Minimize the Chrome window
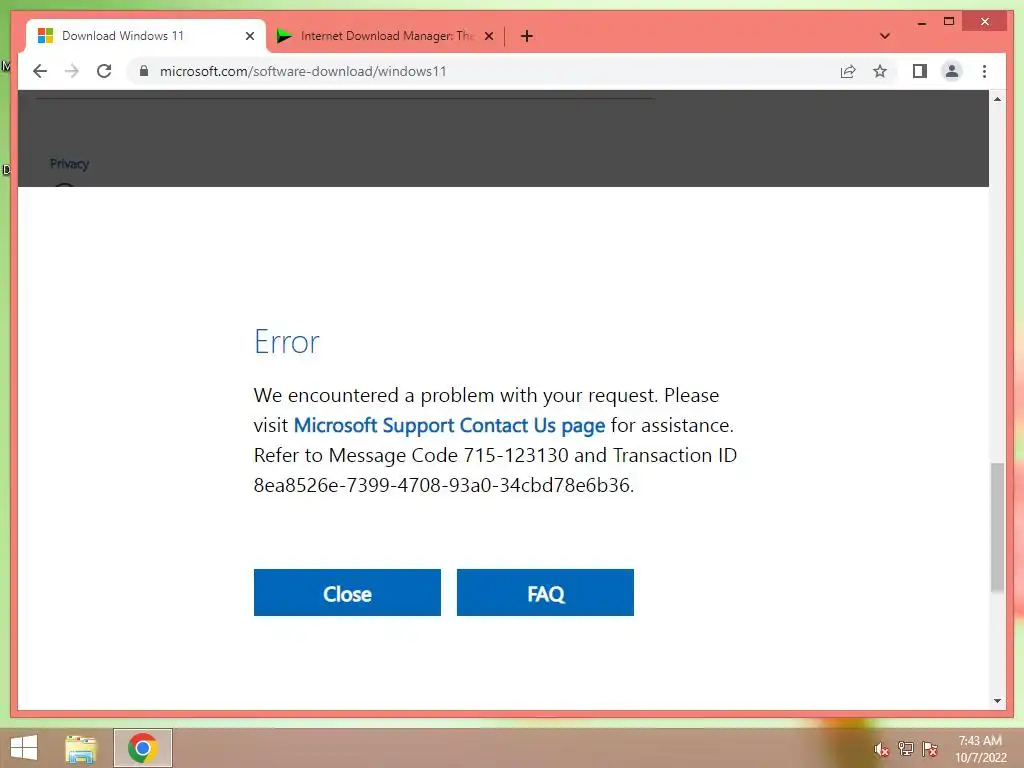1024x768 pixels. coord(921,22)
